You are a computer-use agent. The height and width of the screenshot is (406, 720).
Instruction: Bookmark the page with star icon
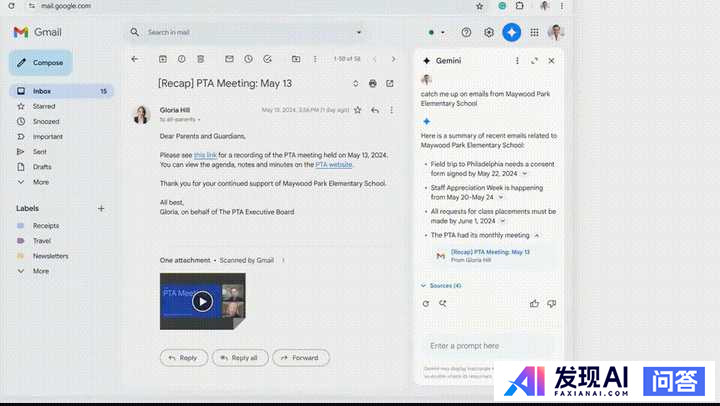pos(479,6)
